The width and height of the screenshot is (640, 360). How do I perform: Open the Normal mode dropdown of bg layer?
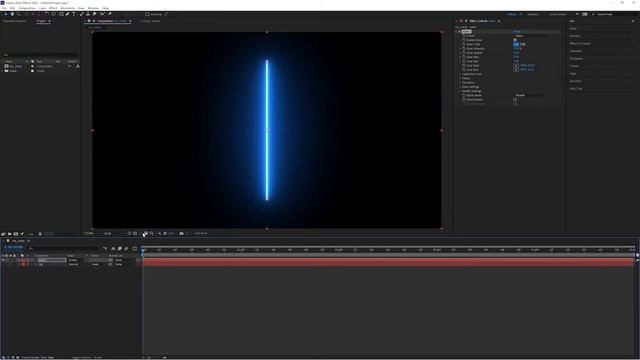[77, 264]
